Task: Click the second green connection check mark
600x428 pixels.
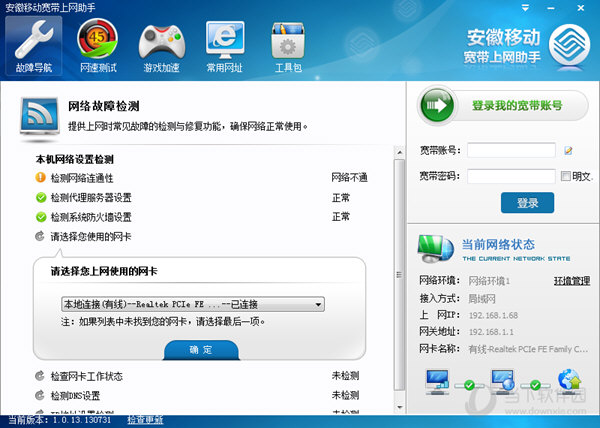Action: coord(535,384)
